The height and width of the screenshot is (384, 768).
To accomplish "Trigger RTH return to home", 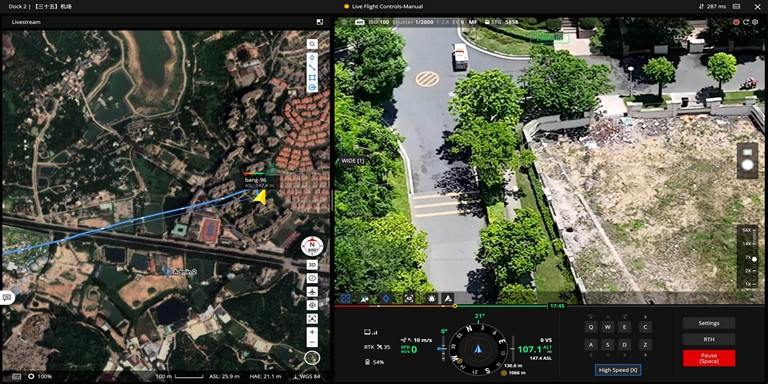I will click(x=709, y=339).
